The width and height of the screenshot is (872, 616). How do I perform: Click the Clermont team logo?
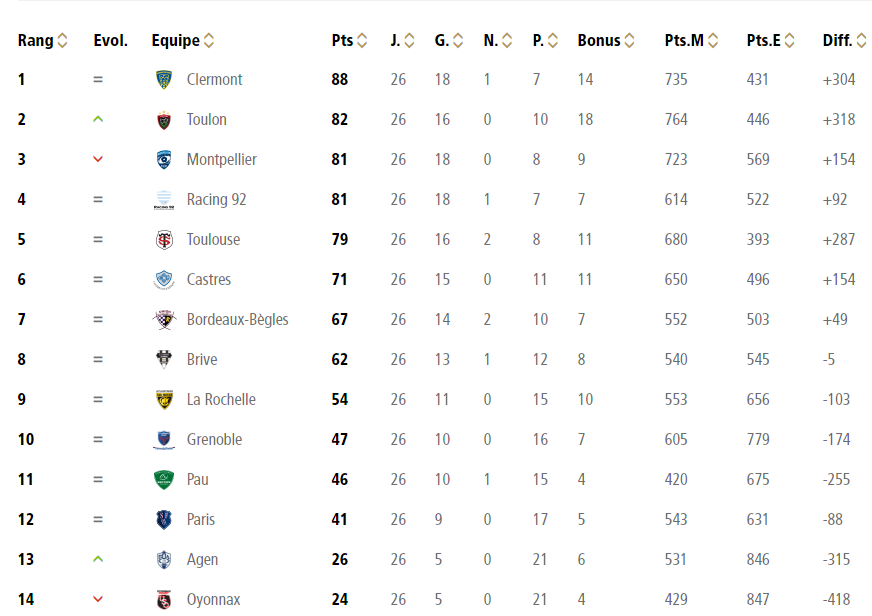click(x=164, y=79)
